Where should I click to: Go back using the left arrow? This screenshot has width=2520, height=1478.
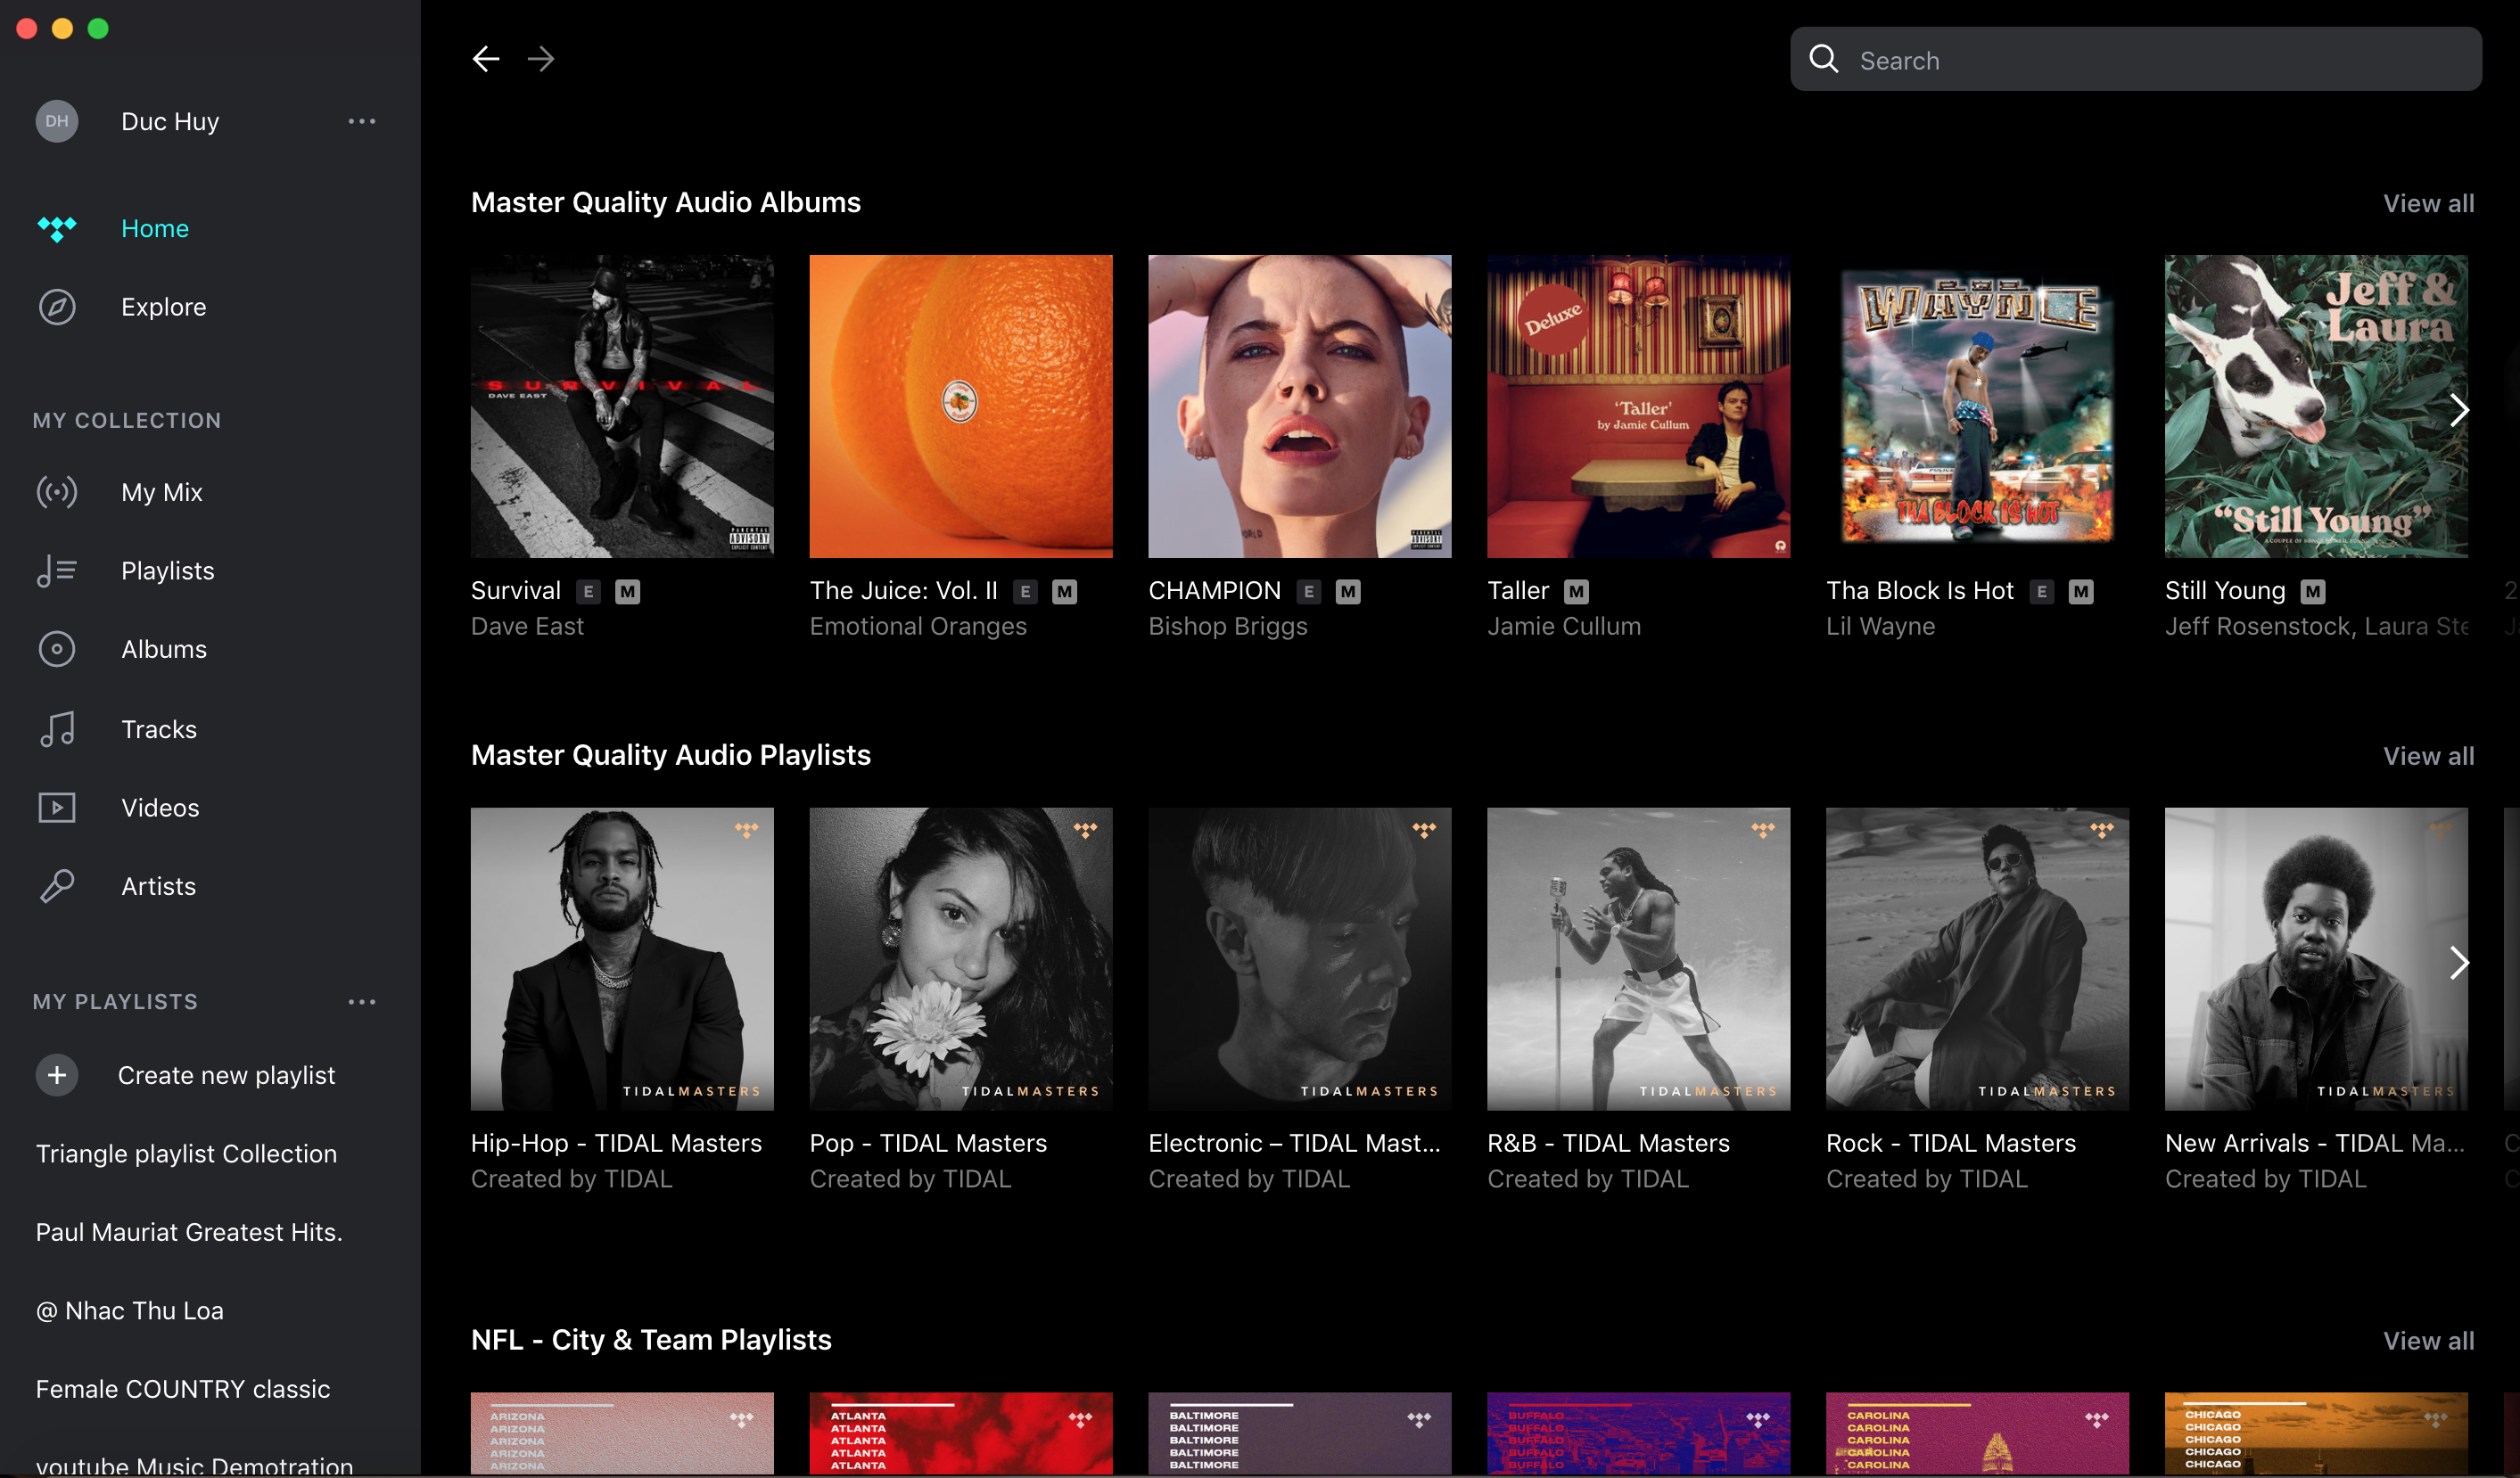[486, 59]
